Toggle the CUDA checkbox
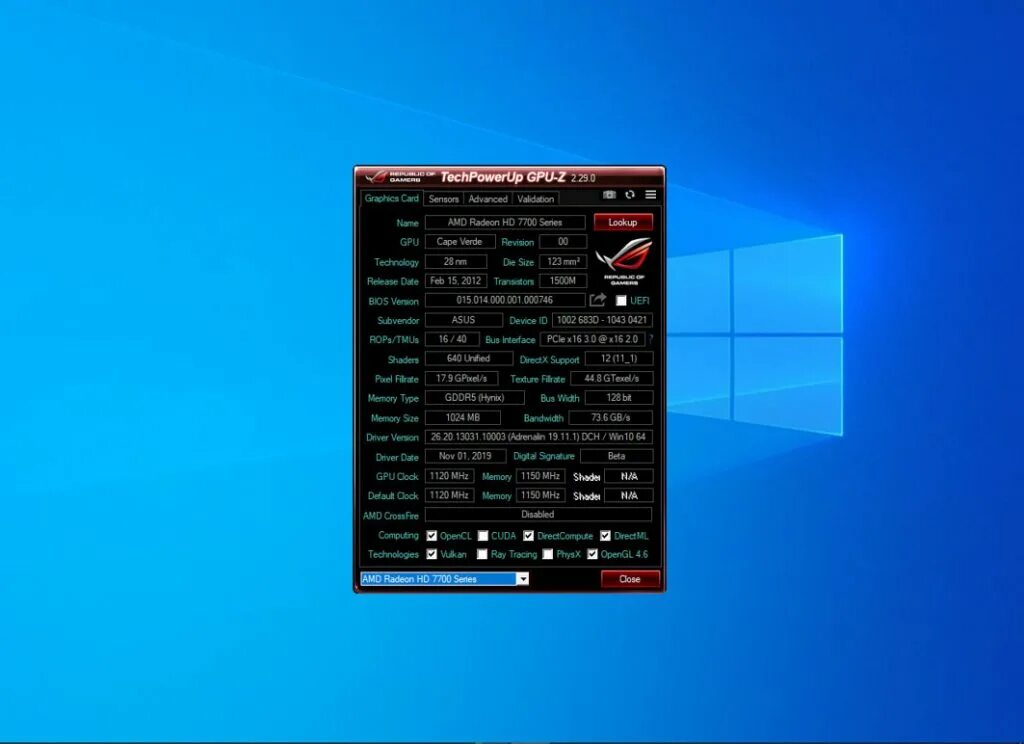The height and width of the screenshot is (744, 1024). 483,536
